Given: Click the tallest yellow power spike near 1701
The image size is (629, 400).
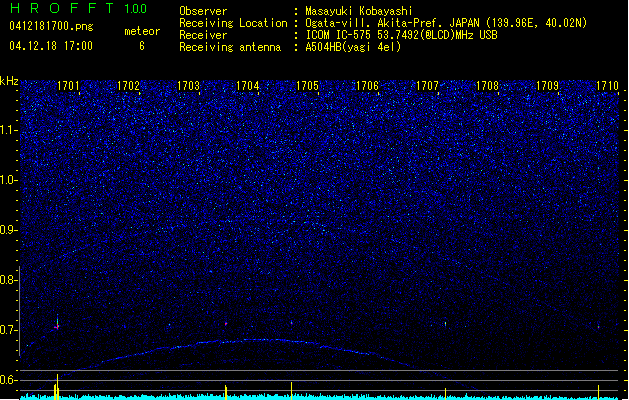Looking at the screenshot, I should (x=57, y=386).
